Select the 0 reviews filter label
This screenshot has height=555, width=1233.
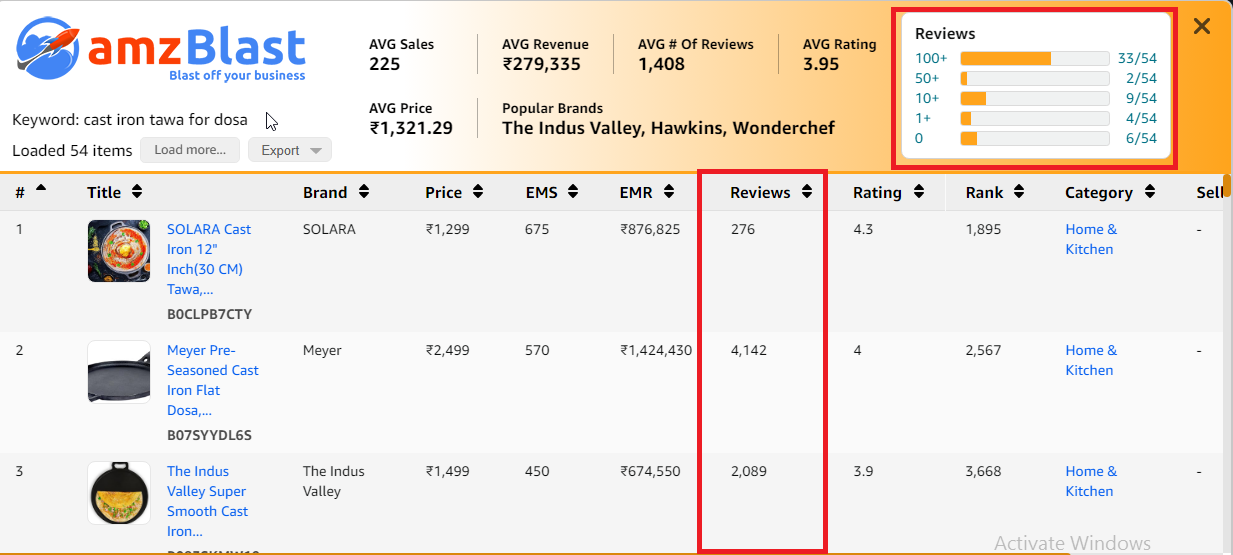[919, 138]
